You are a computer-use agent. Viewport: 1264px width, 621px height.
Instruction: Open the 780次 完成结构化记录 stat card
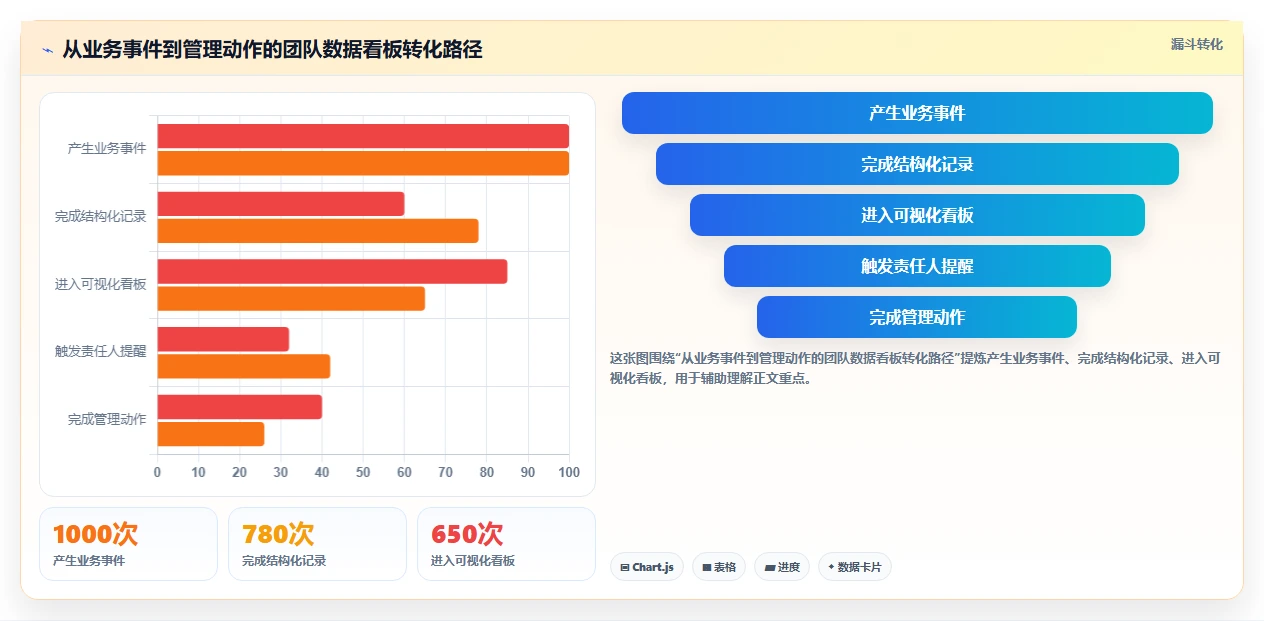click(317, 544)
